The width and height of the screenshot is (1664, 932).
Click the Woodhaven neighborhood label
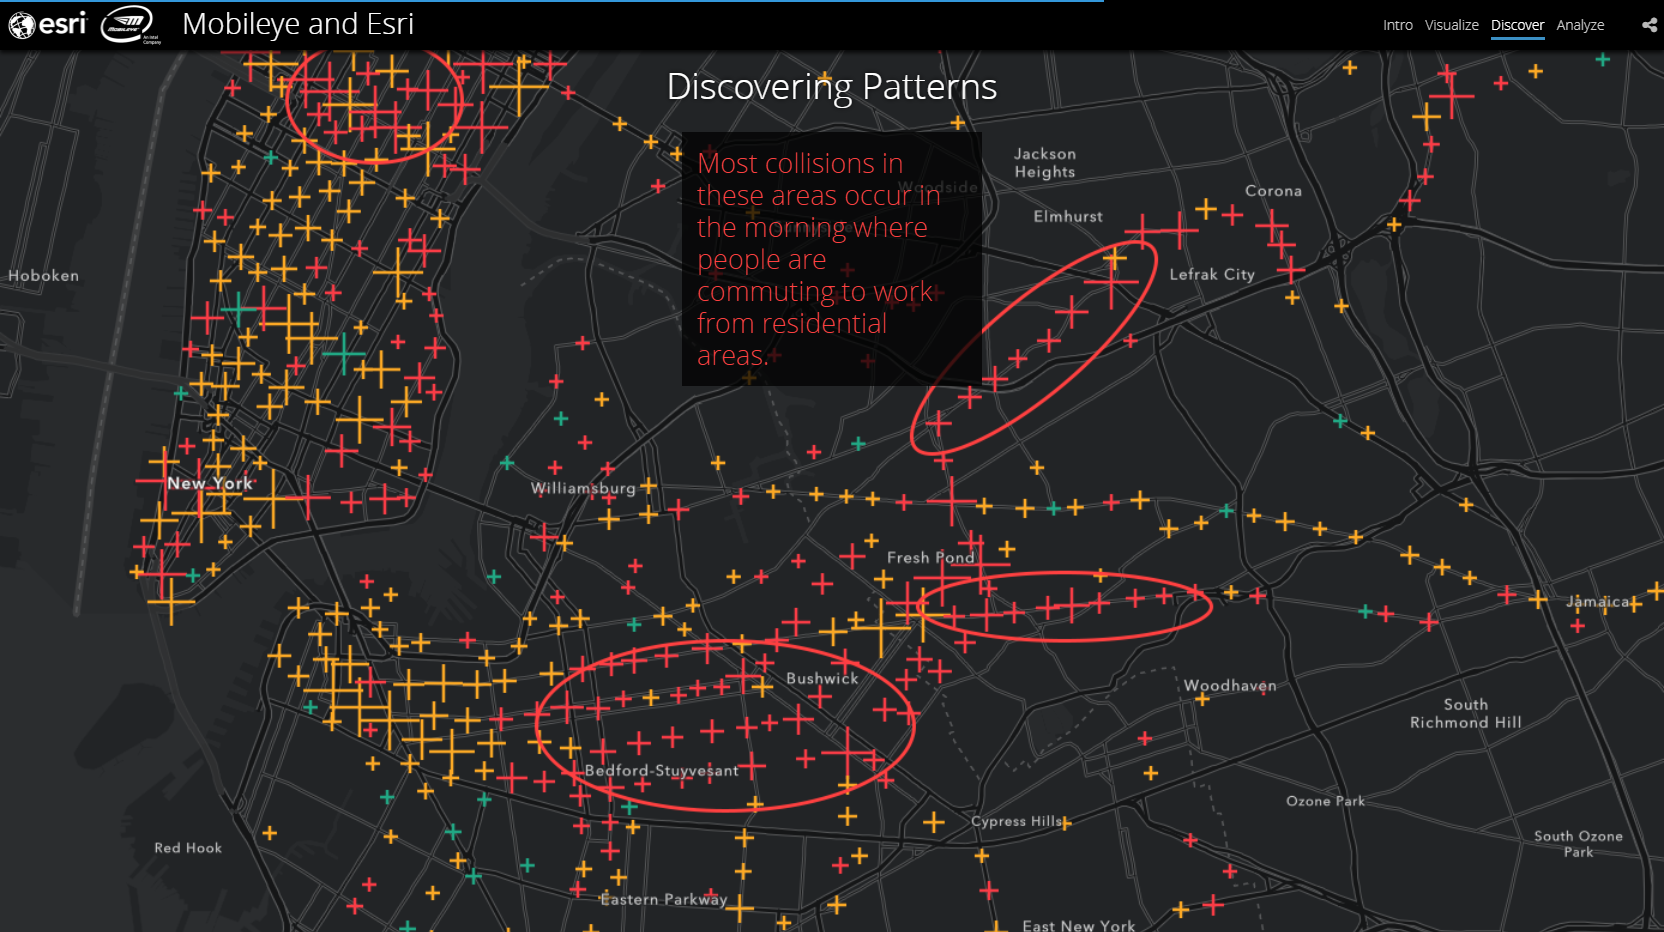(x=1229, y=686)
